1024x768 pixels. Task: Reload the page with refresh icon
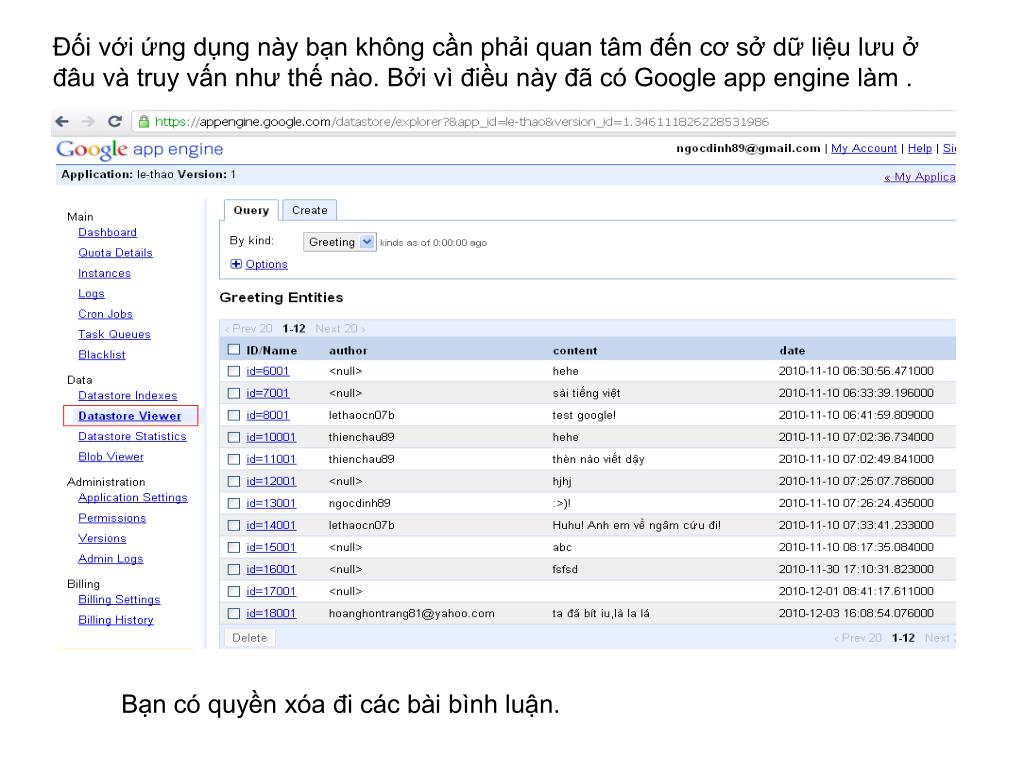click(115, 121)
